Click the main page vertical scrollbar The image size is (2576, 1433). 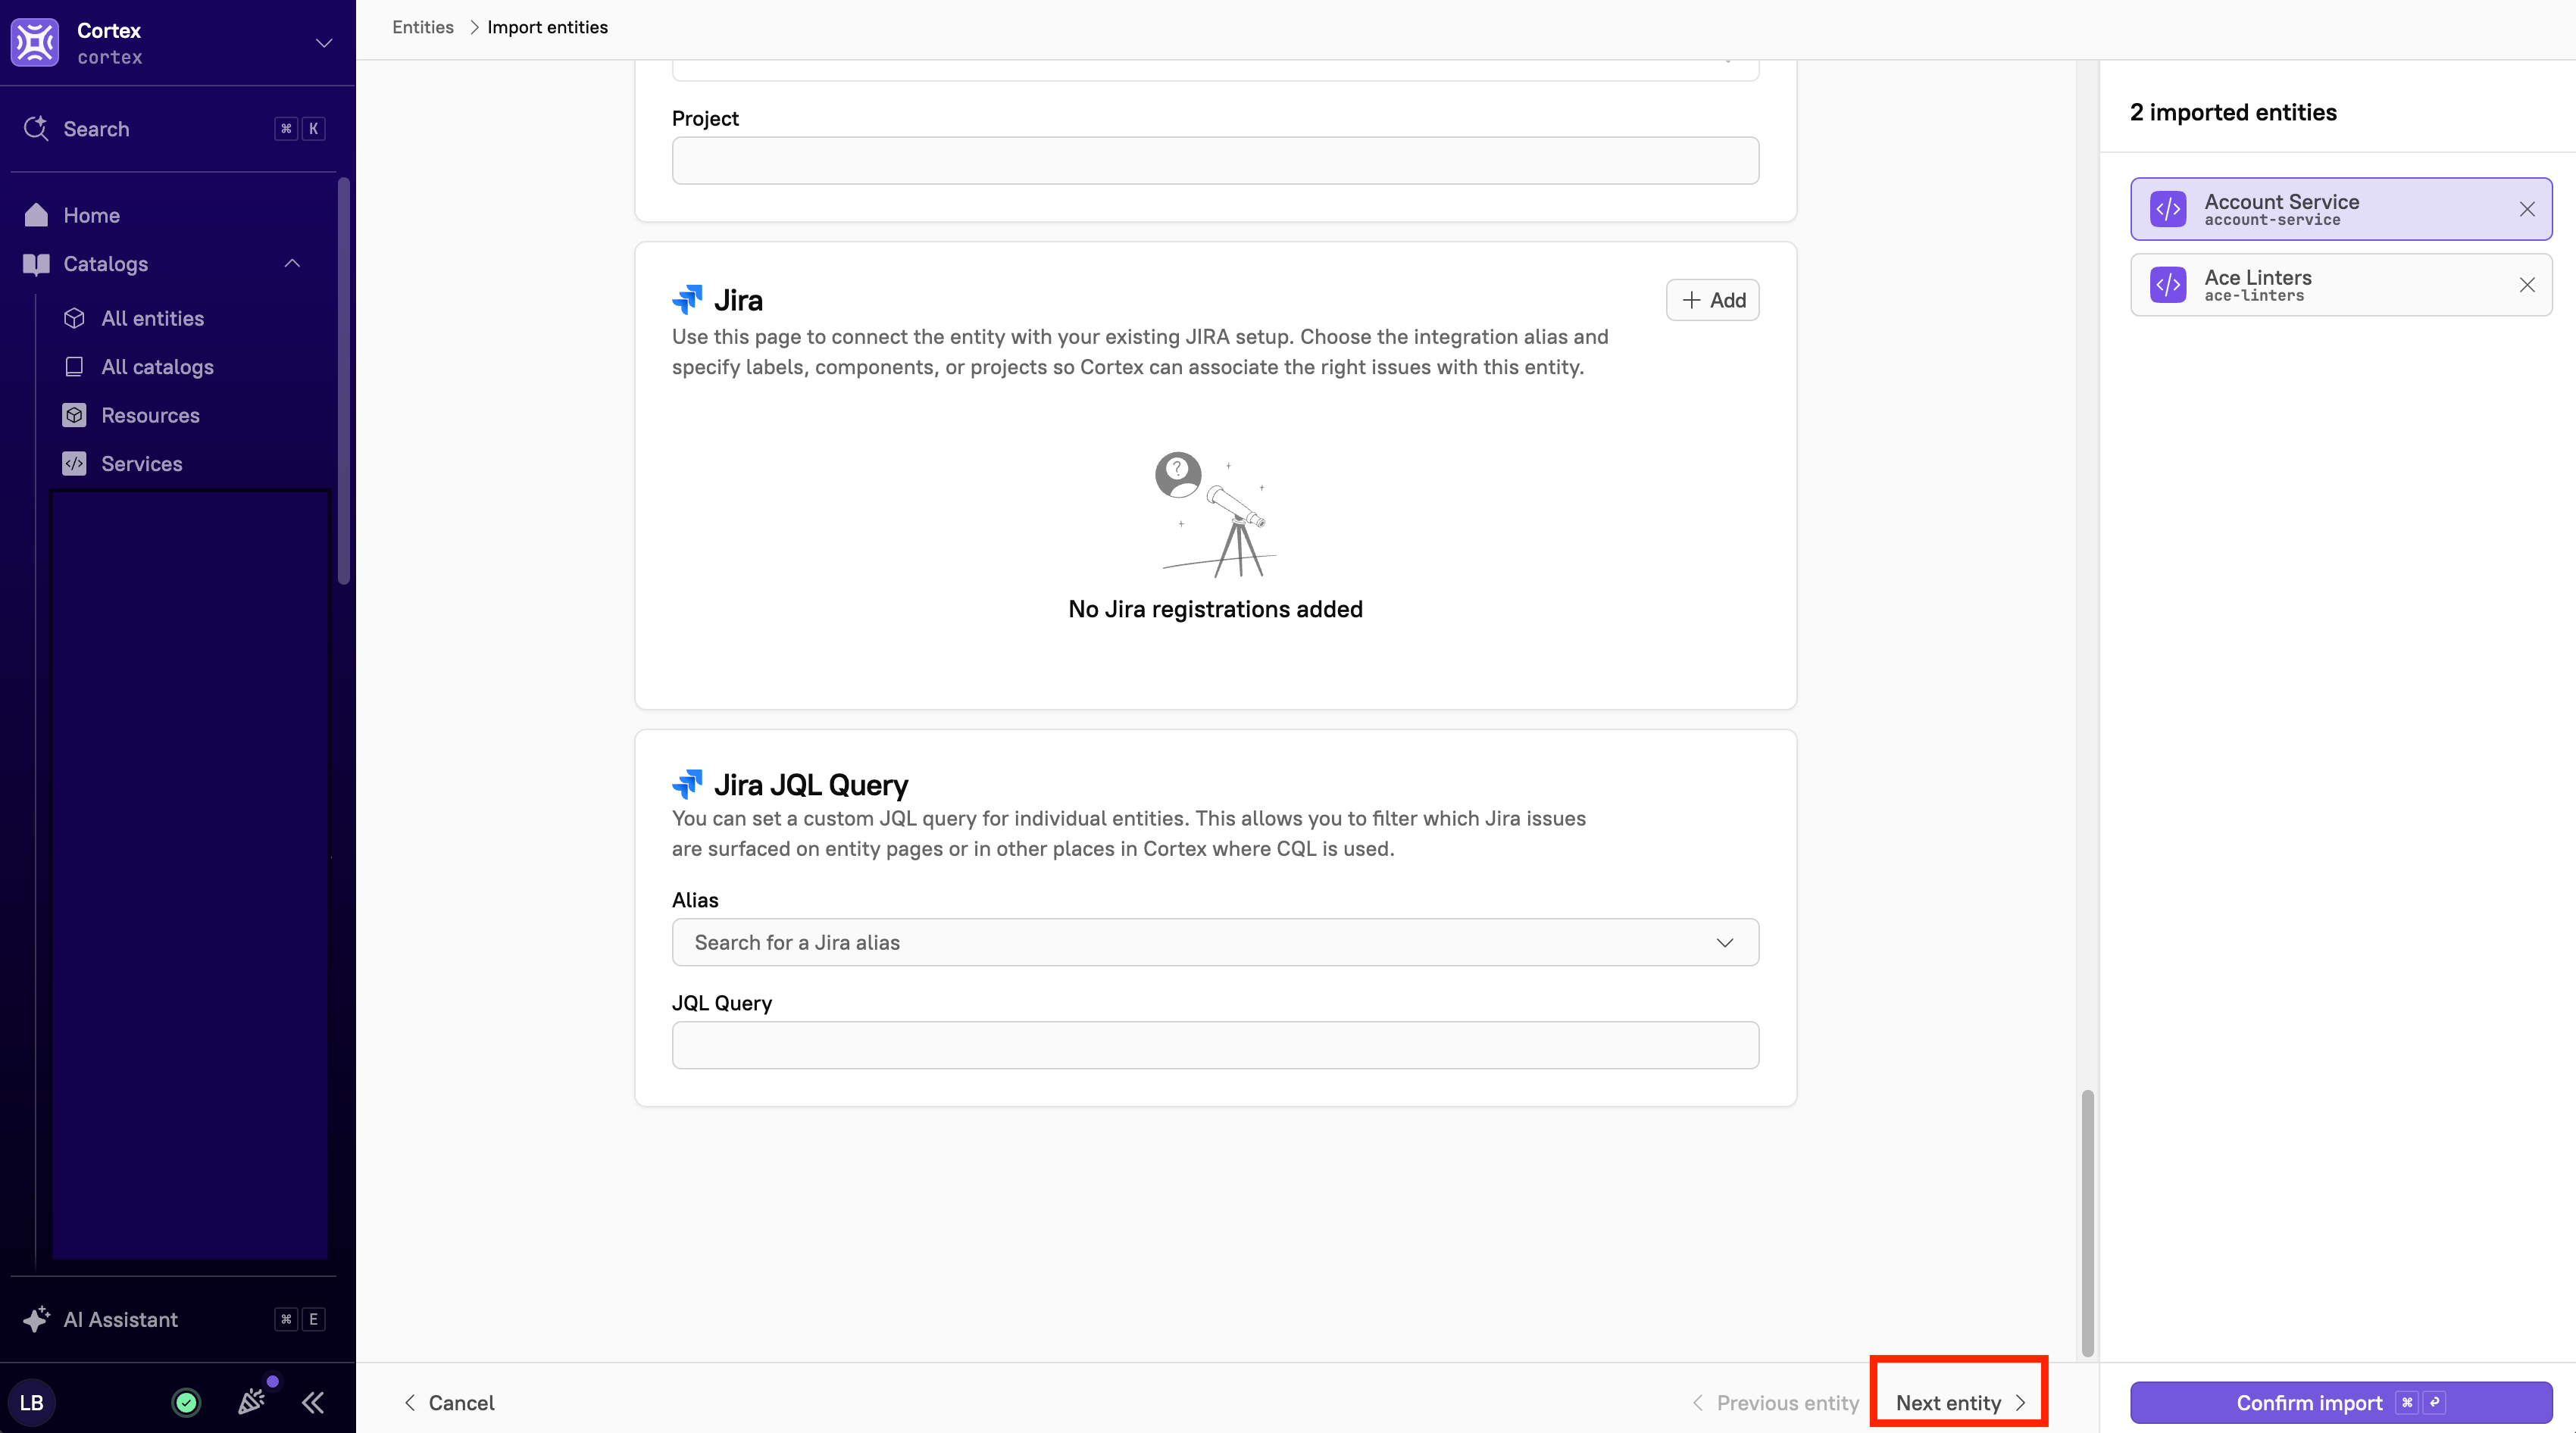2087,1222
